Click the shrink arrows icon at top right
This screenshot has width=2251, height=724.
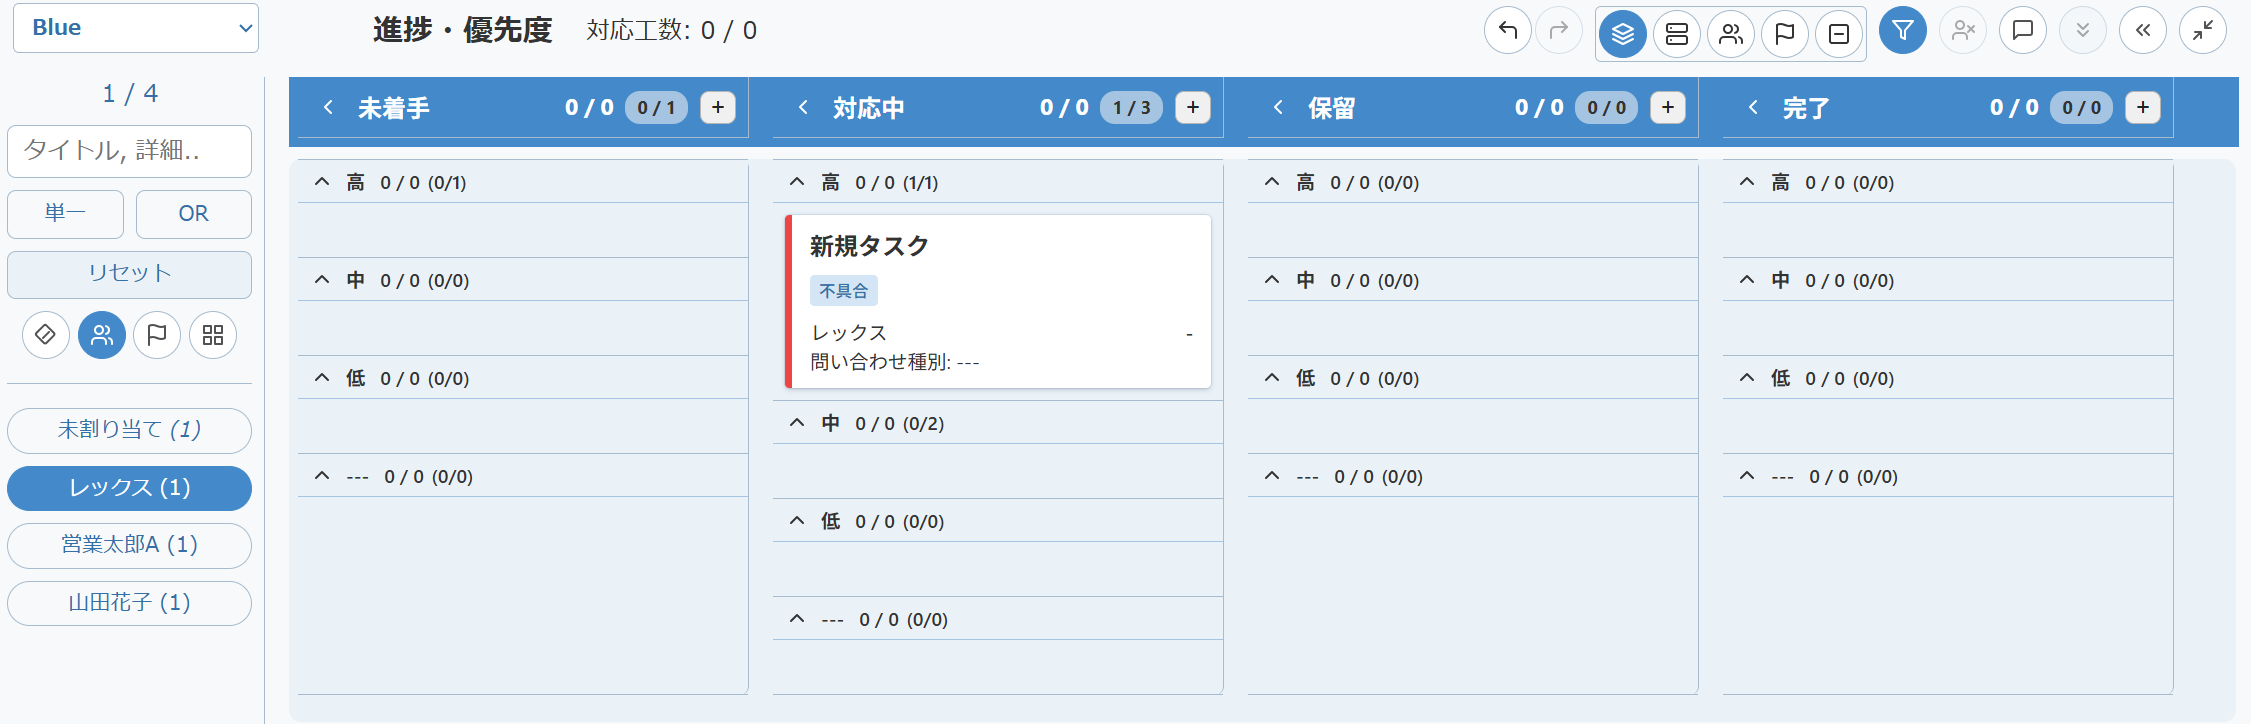(2203, 31)
